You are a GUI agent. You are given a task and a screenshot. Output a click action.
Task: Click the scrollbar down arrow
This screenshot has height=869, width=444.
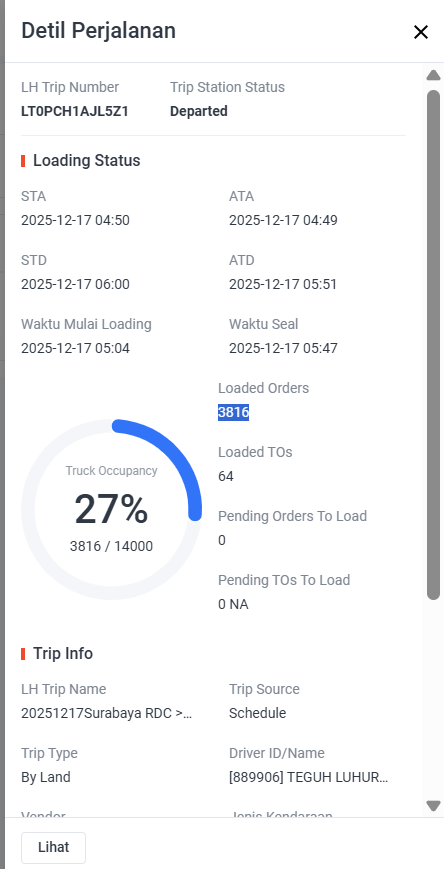(433, 805)
